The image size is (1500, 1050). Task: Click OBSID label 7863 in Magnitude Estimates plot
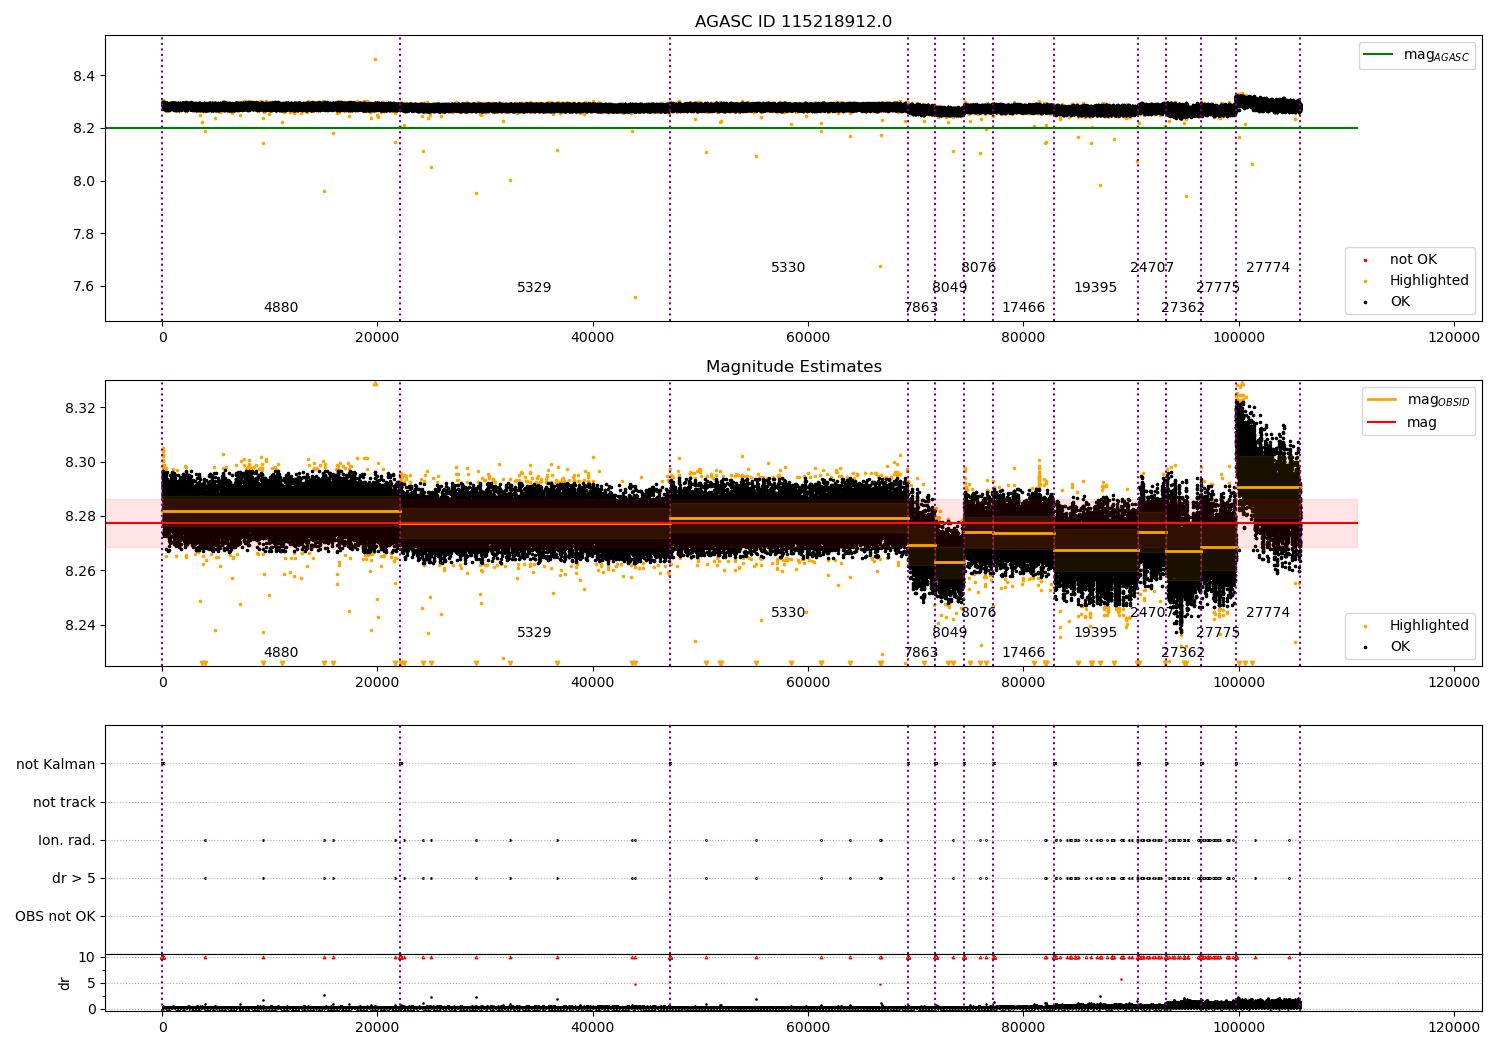pos(921,653)
